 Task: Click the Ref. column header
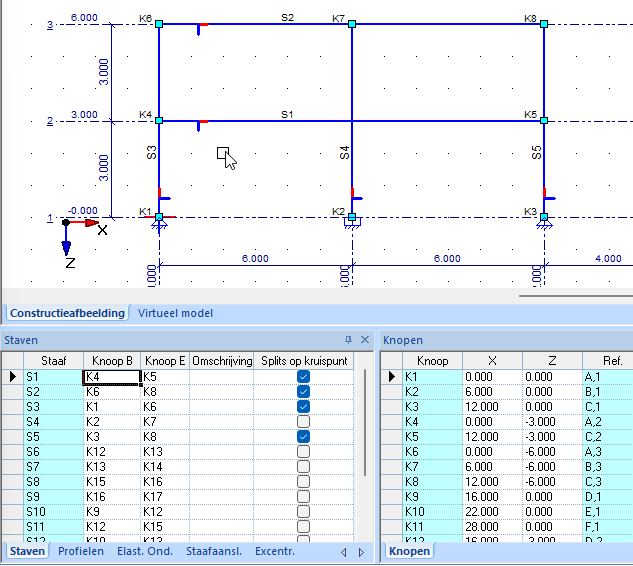(x=608, y=361)
